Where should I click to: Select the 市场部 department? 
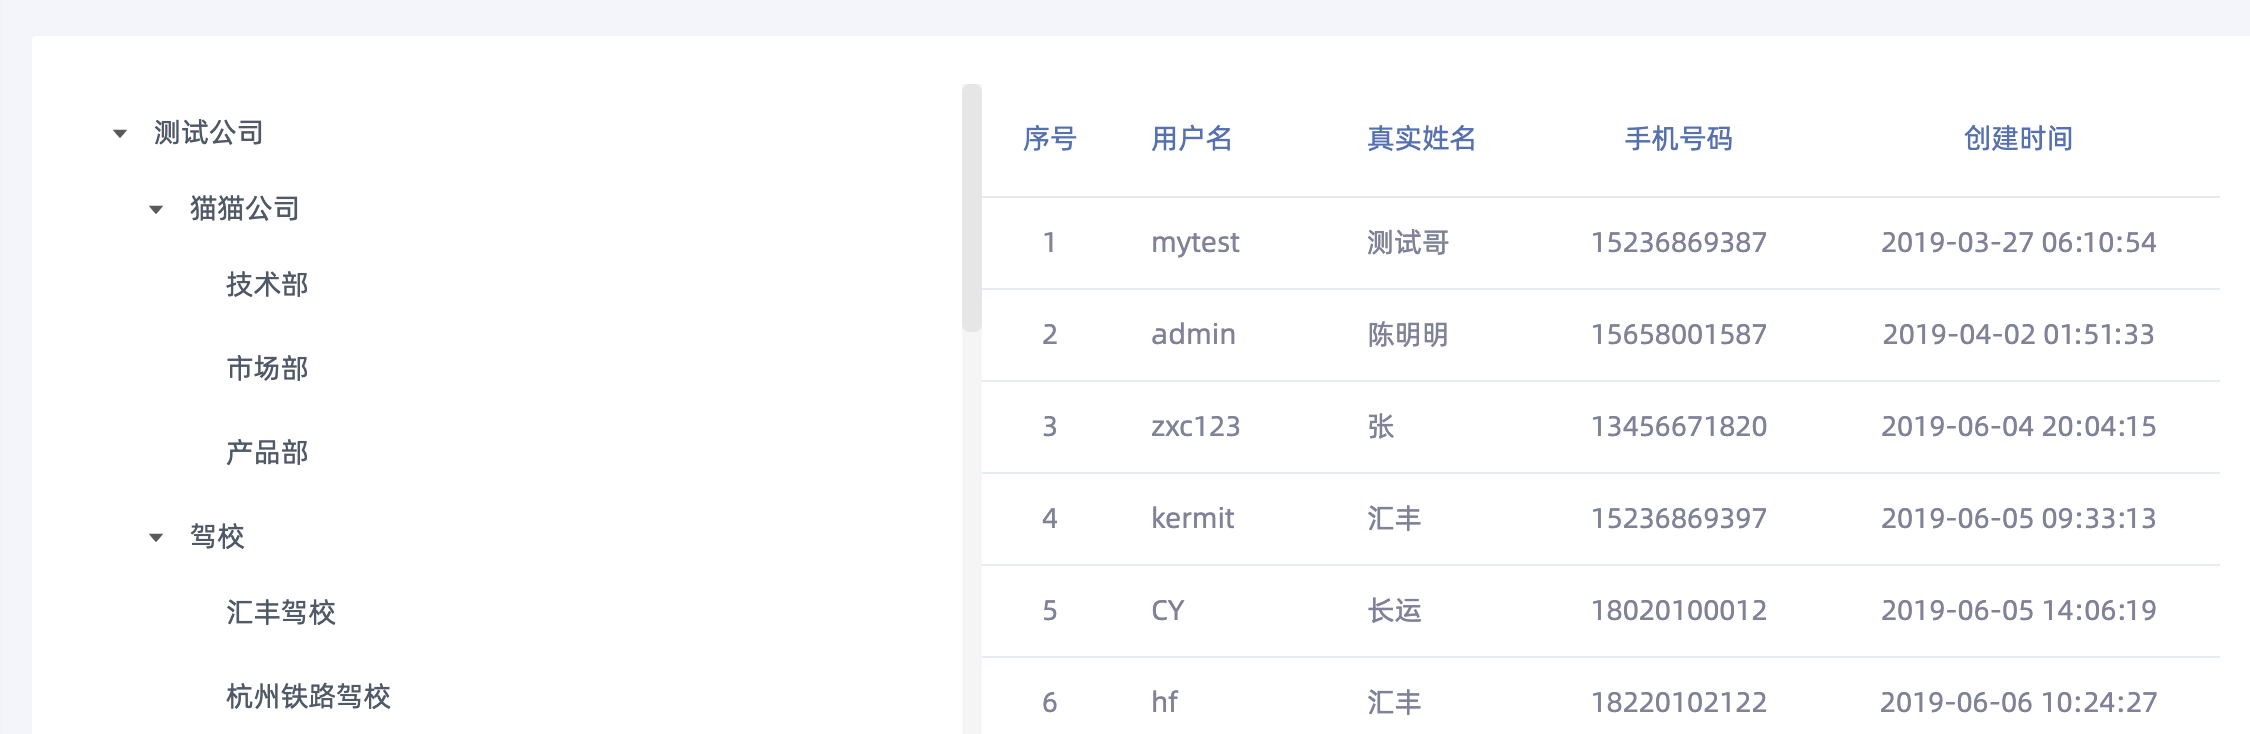(267, 369)
